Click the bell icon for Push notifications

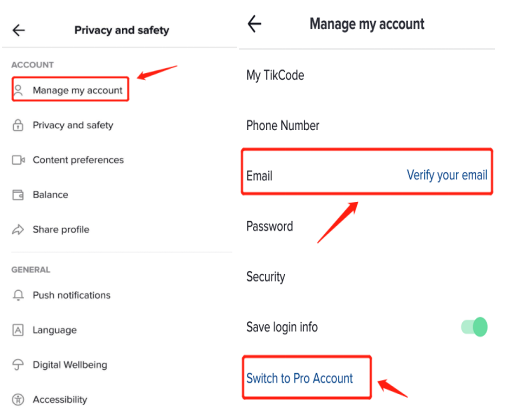[x=18, y=295]
